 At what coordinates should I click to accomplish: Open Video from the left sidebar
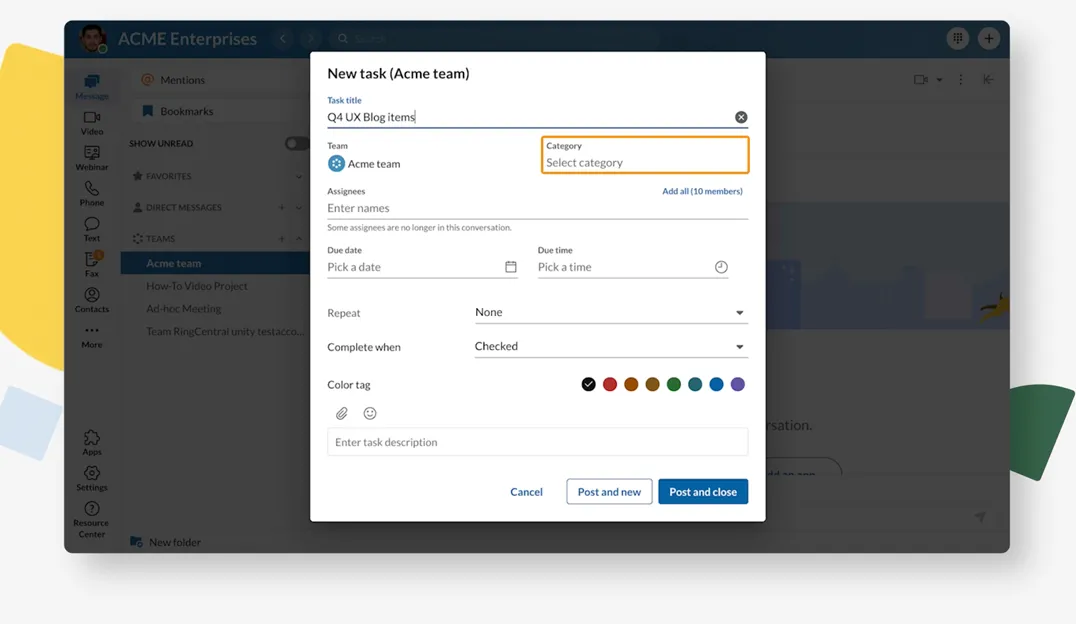[92, 122]
